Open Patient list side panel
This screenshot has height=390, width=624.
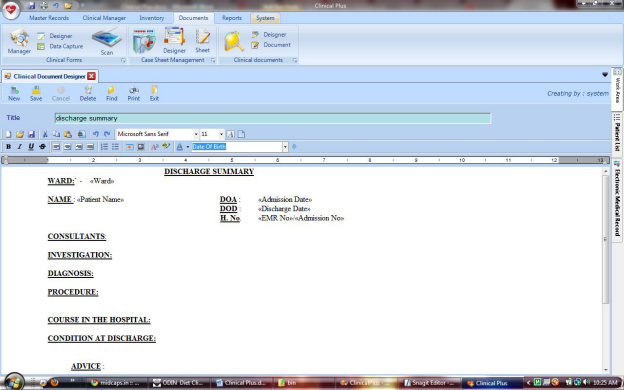point(617,134)
